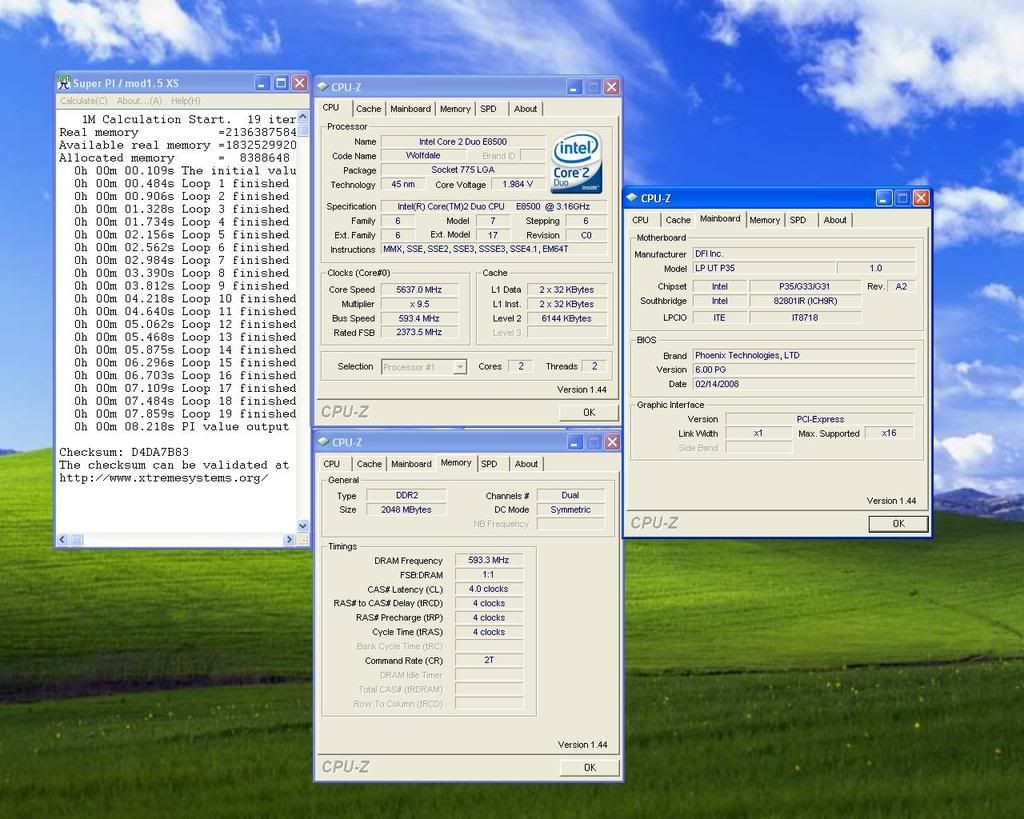
Task: Select CPU tab in bottom CPU-Z window
Action: click(332, 464)
